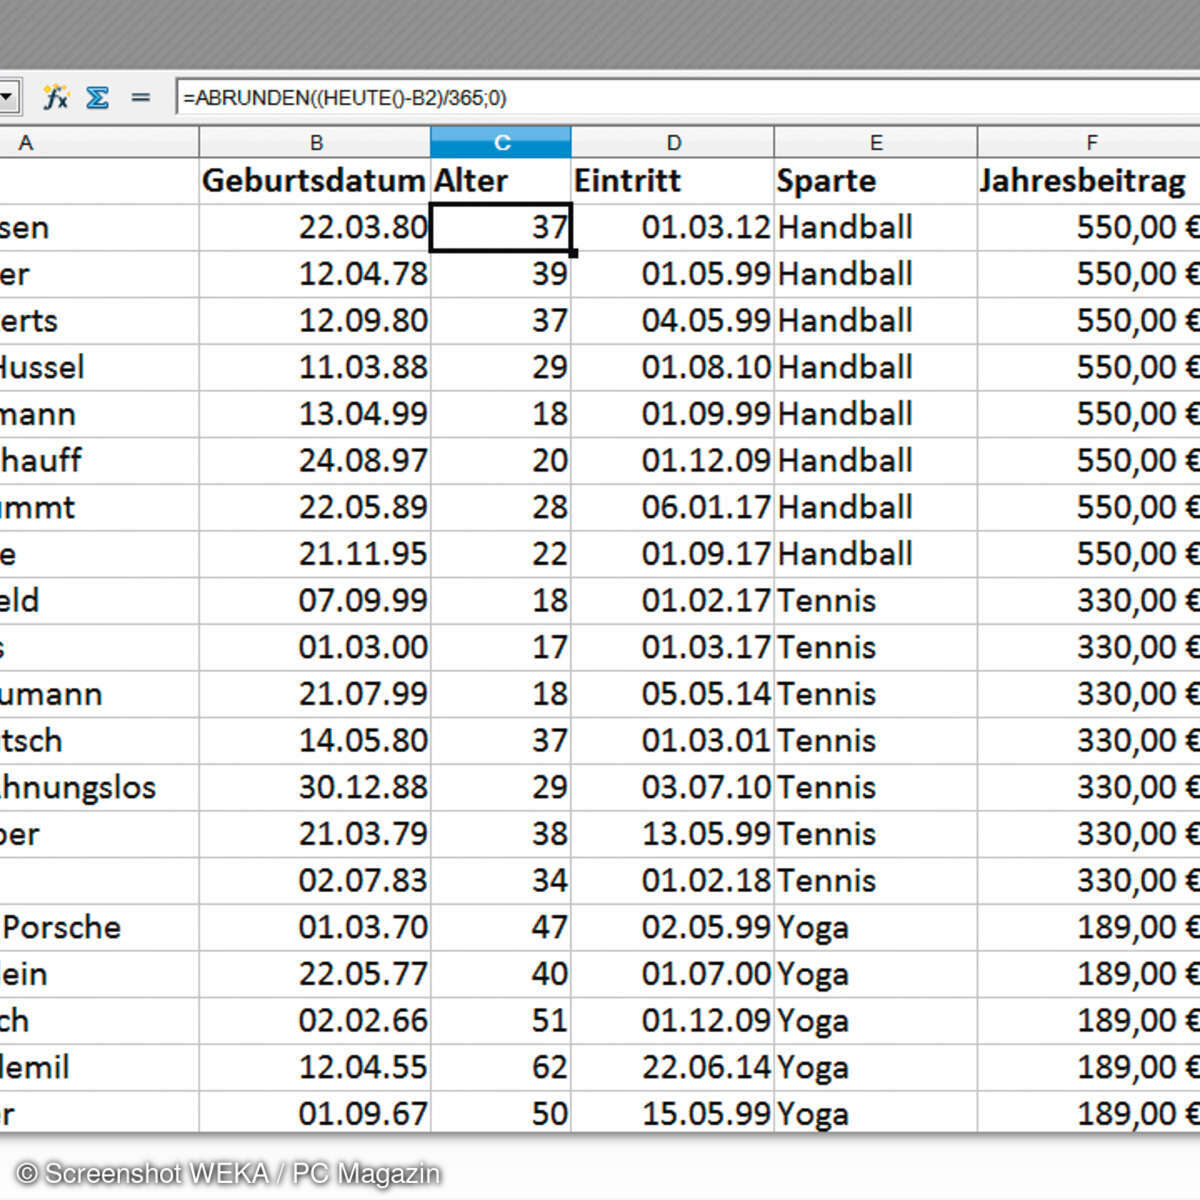
Task: Select the cell showing age 62
Action: [x=500, y=1067]
